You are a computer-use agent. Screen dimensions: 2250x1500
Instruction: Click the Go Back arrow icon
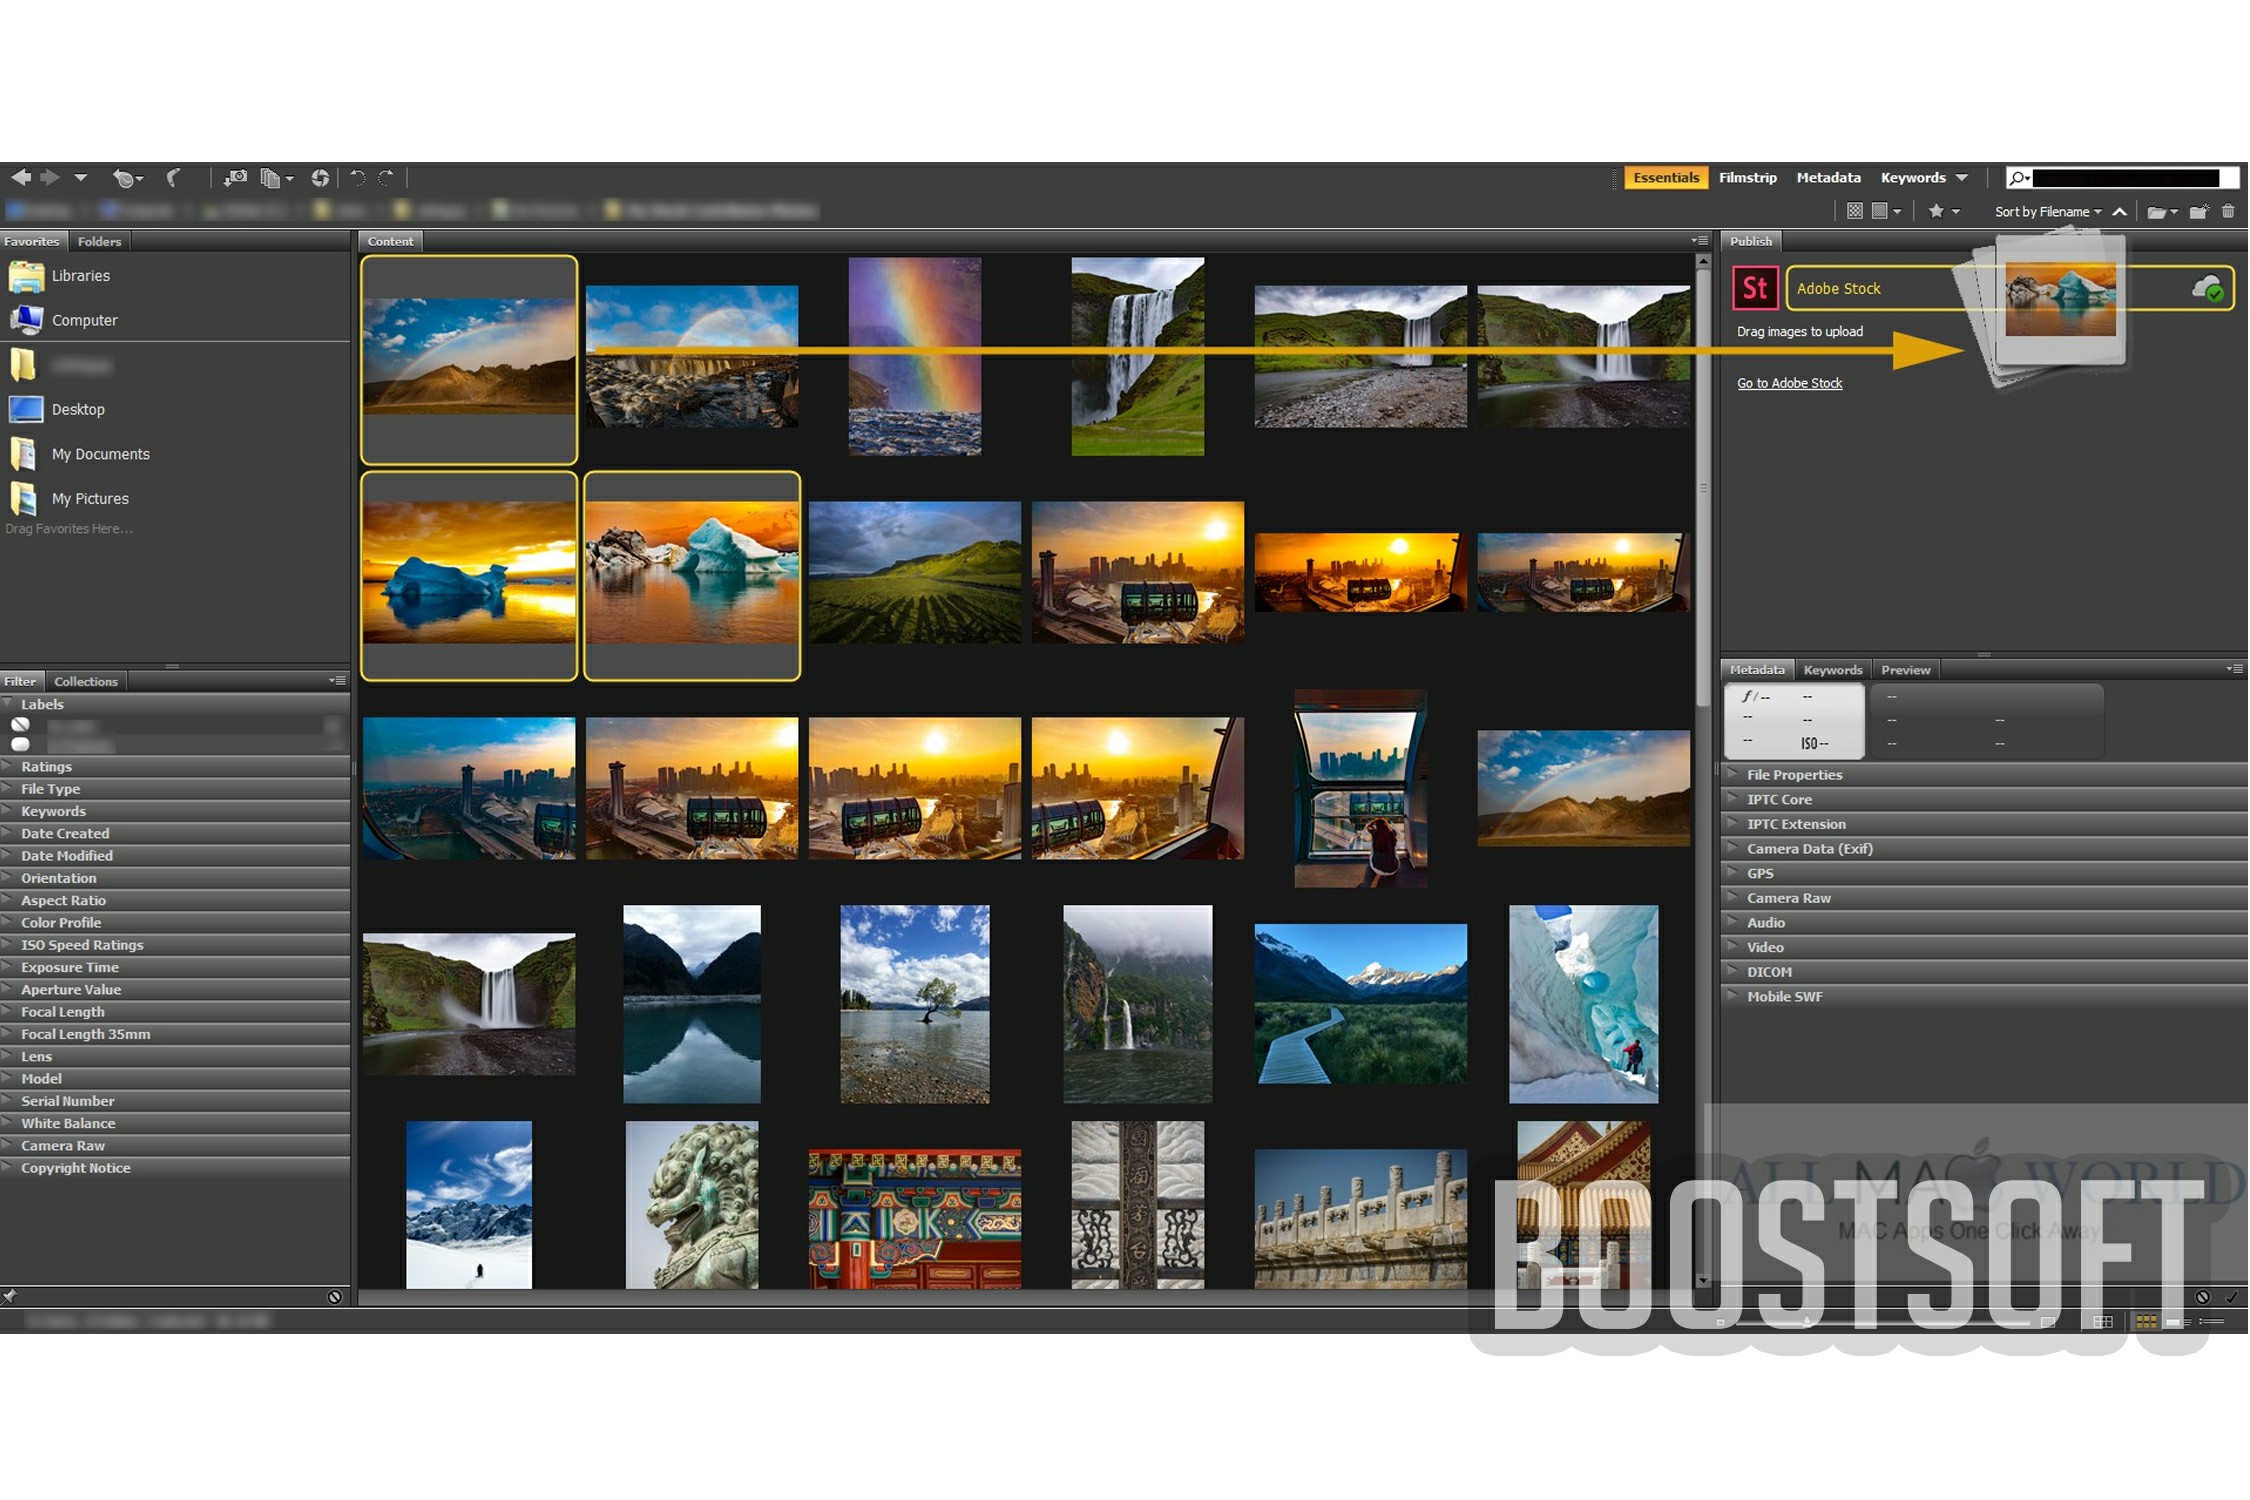tap(21, 178)
